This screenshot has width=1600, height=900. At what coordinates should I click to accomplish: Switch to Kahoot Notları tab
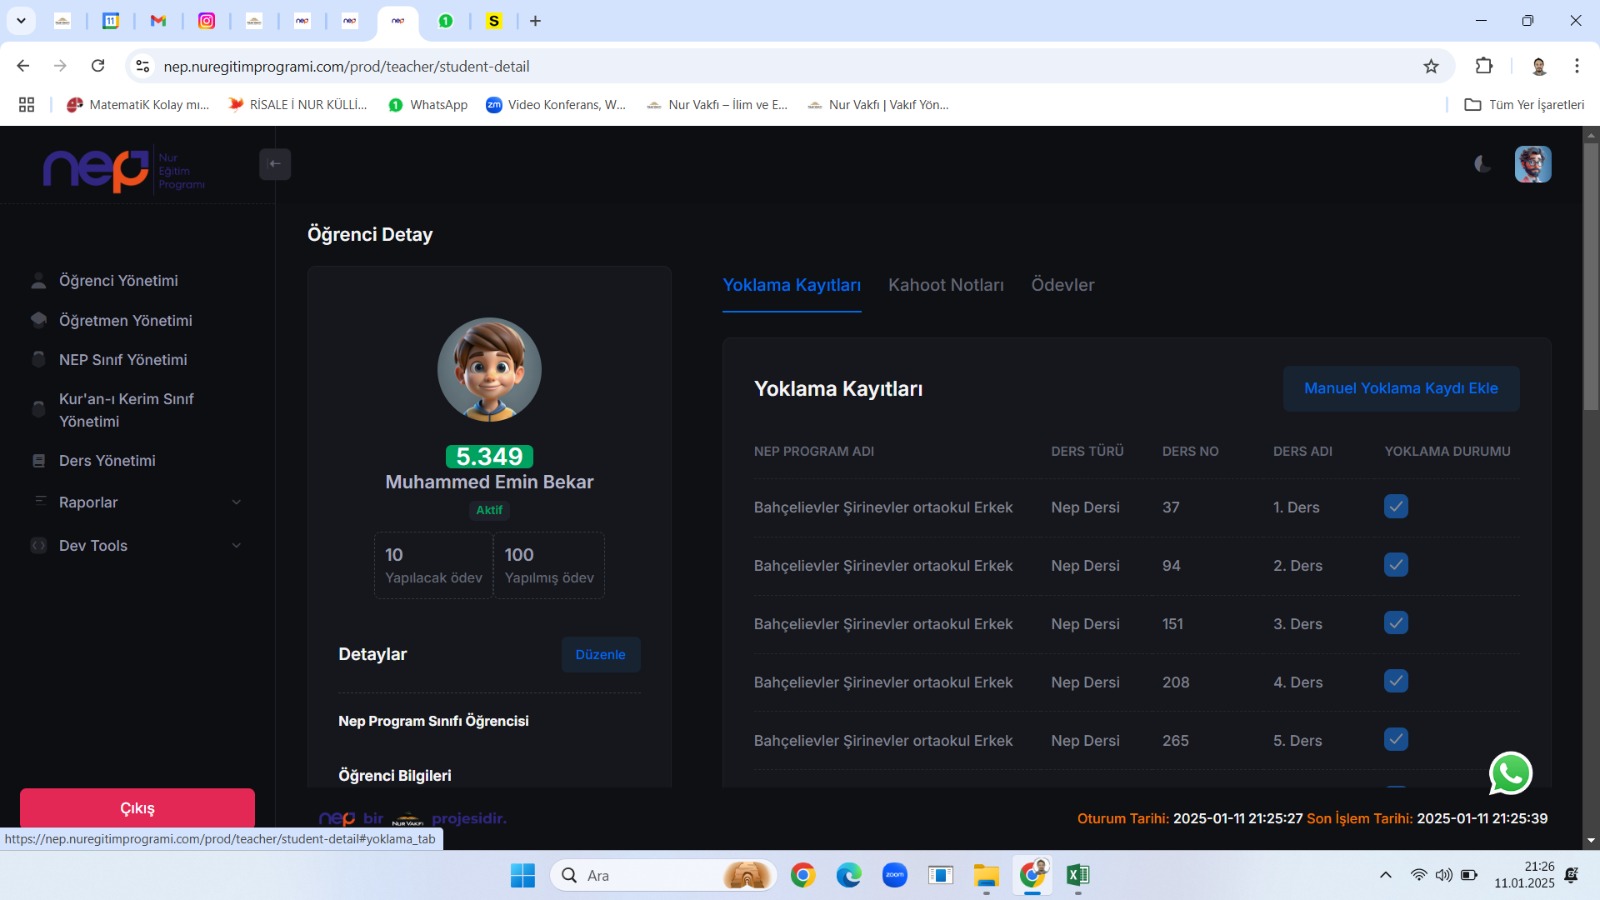(x=946, y=285)
